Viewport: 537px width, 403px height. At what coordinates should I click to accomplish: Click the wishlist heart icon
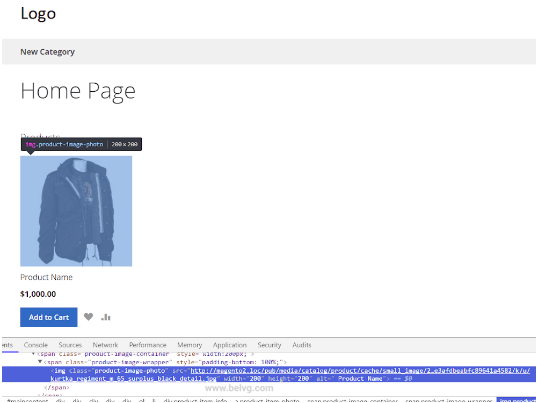[x=88, y=317]
